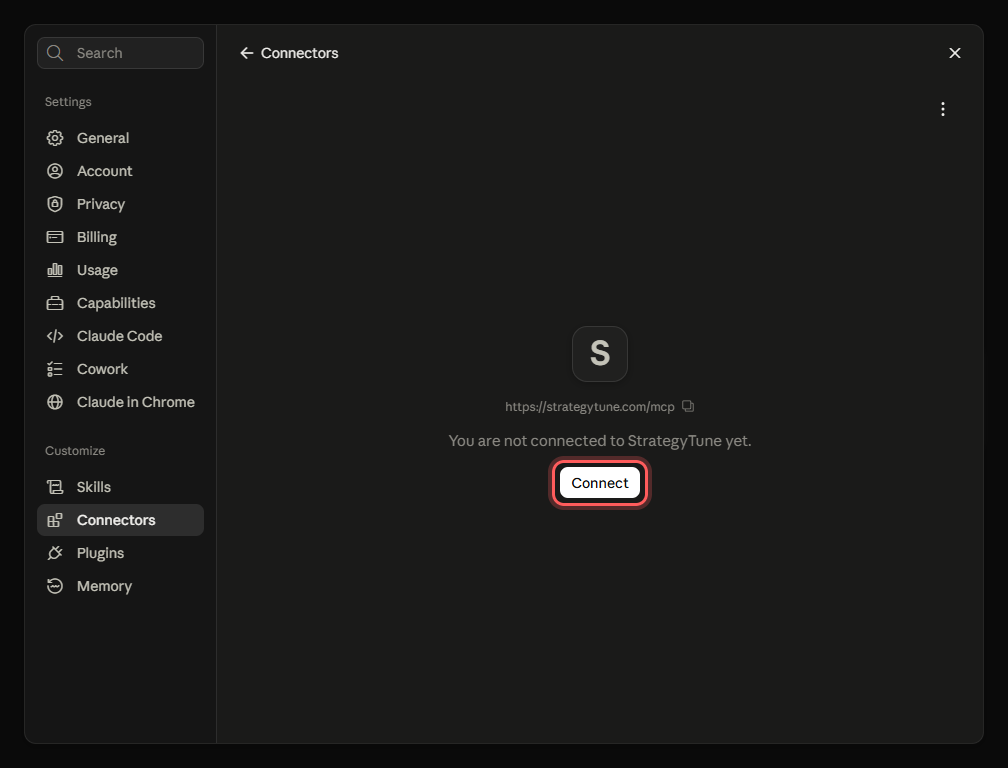This screenshot has height=768, width=1008.
Task: Select the Billing card icon
Action: pyautogui.click(x=55, y=237)
